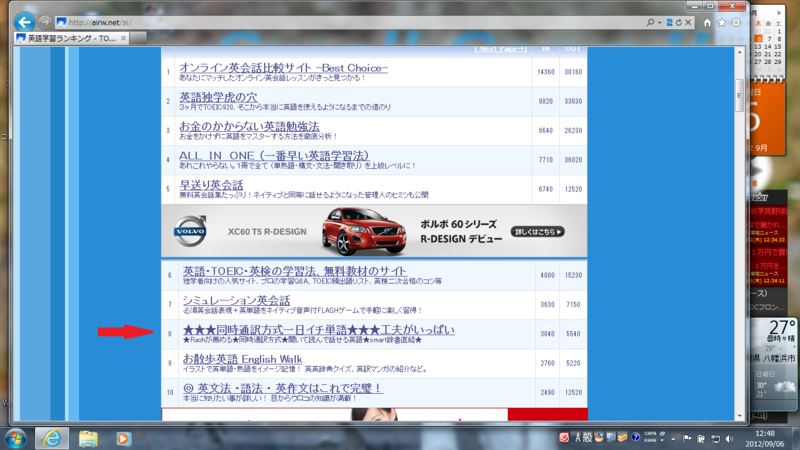
Task: Click the IME help question mark icon
Action: 635,437
